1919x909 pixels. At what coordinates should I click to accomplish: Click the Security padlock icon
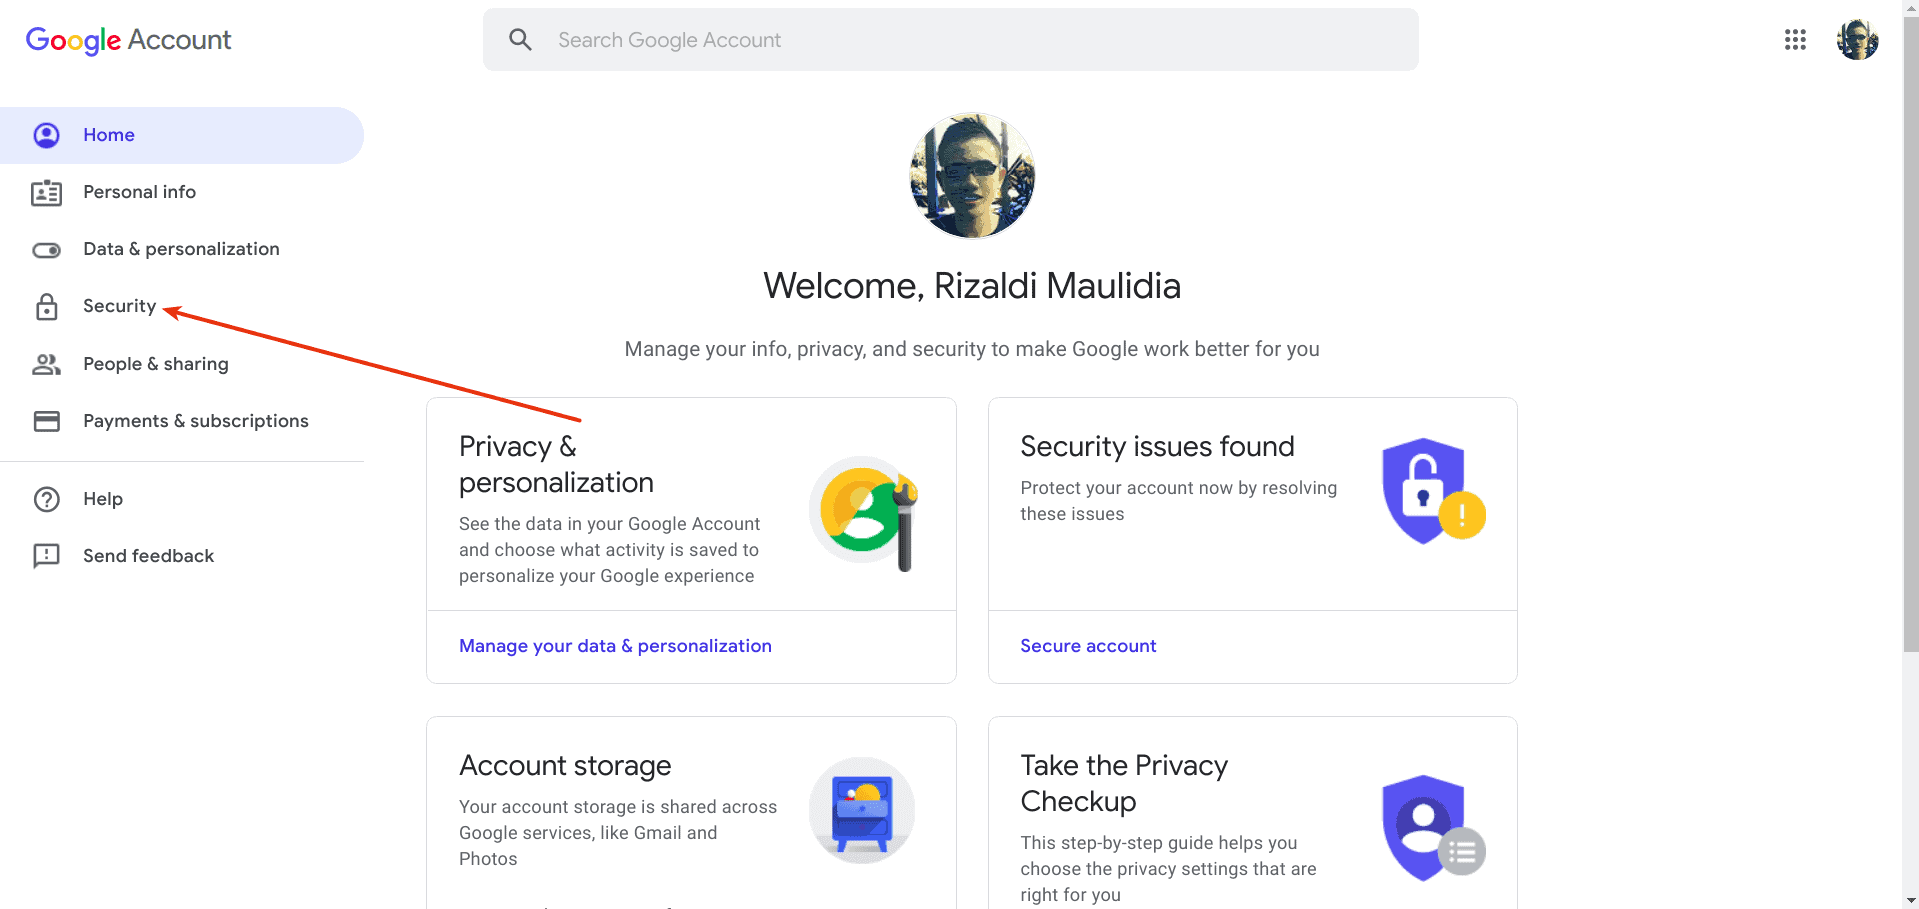pos(47,307)
